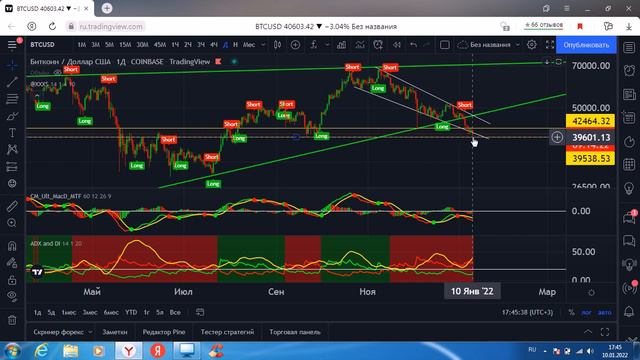Expand bottom panel with chevron up

(588, 331)
